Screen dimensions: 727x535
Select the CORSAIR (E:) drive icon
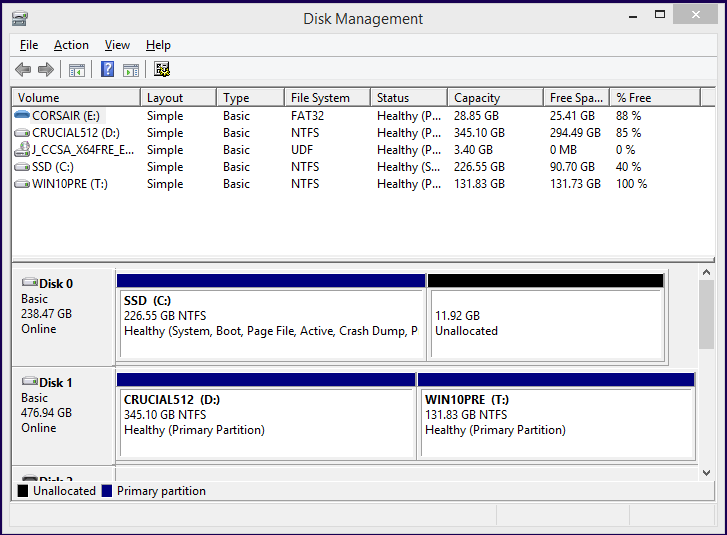[x=22, y=115]
